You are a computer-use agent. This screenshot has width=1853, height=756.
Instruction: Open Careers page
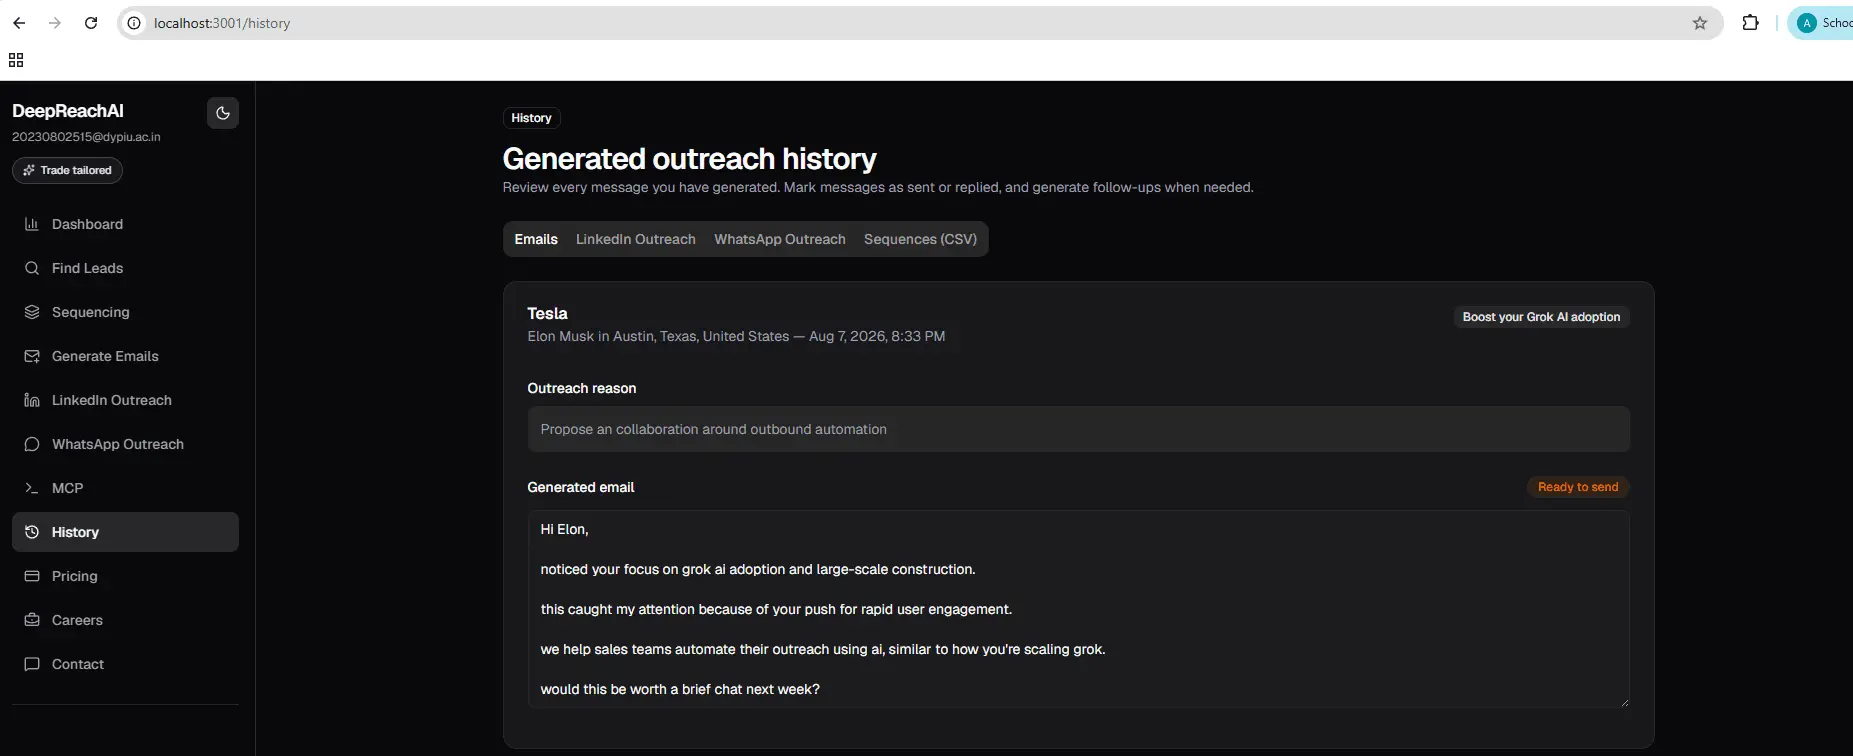point(125,620)
